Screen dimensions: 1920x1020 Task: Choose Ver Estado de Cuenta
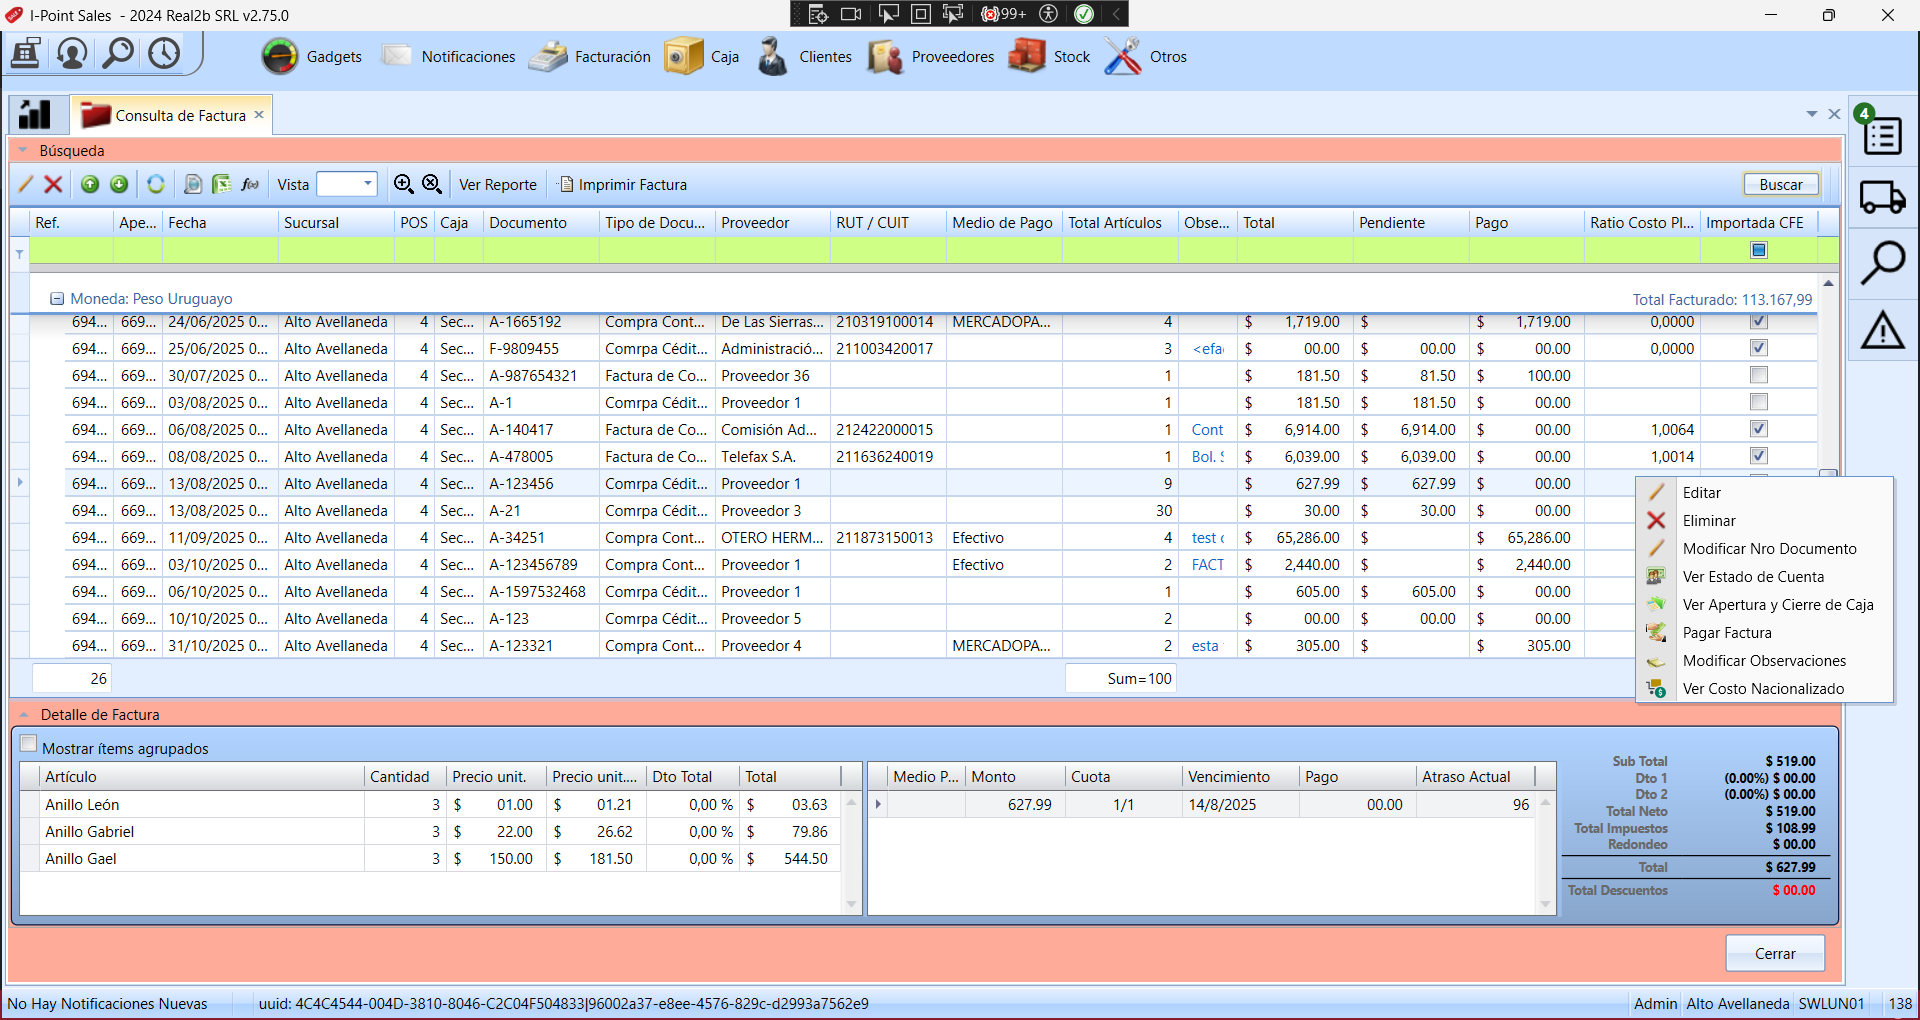coord(1764,577)
